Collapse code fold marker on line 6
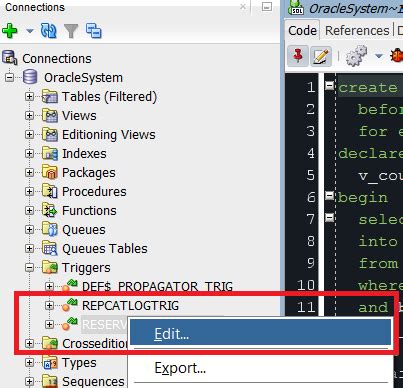 coord(329,196)
